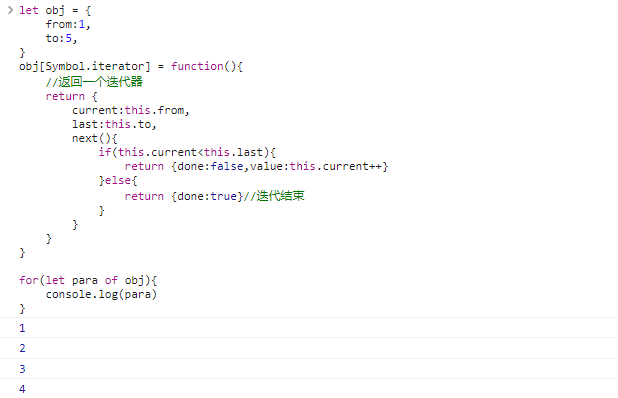
Task: Click the 'obj[Symbol.iterator]' assignment line
Action: pos(131,66)
